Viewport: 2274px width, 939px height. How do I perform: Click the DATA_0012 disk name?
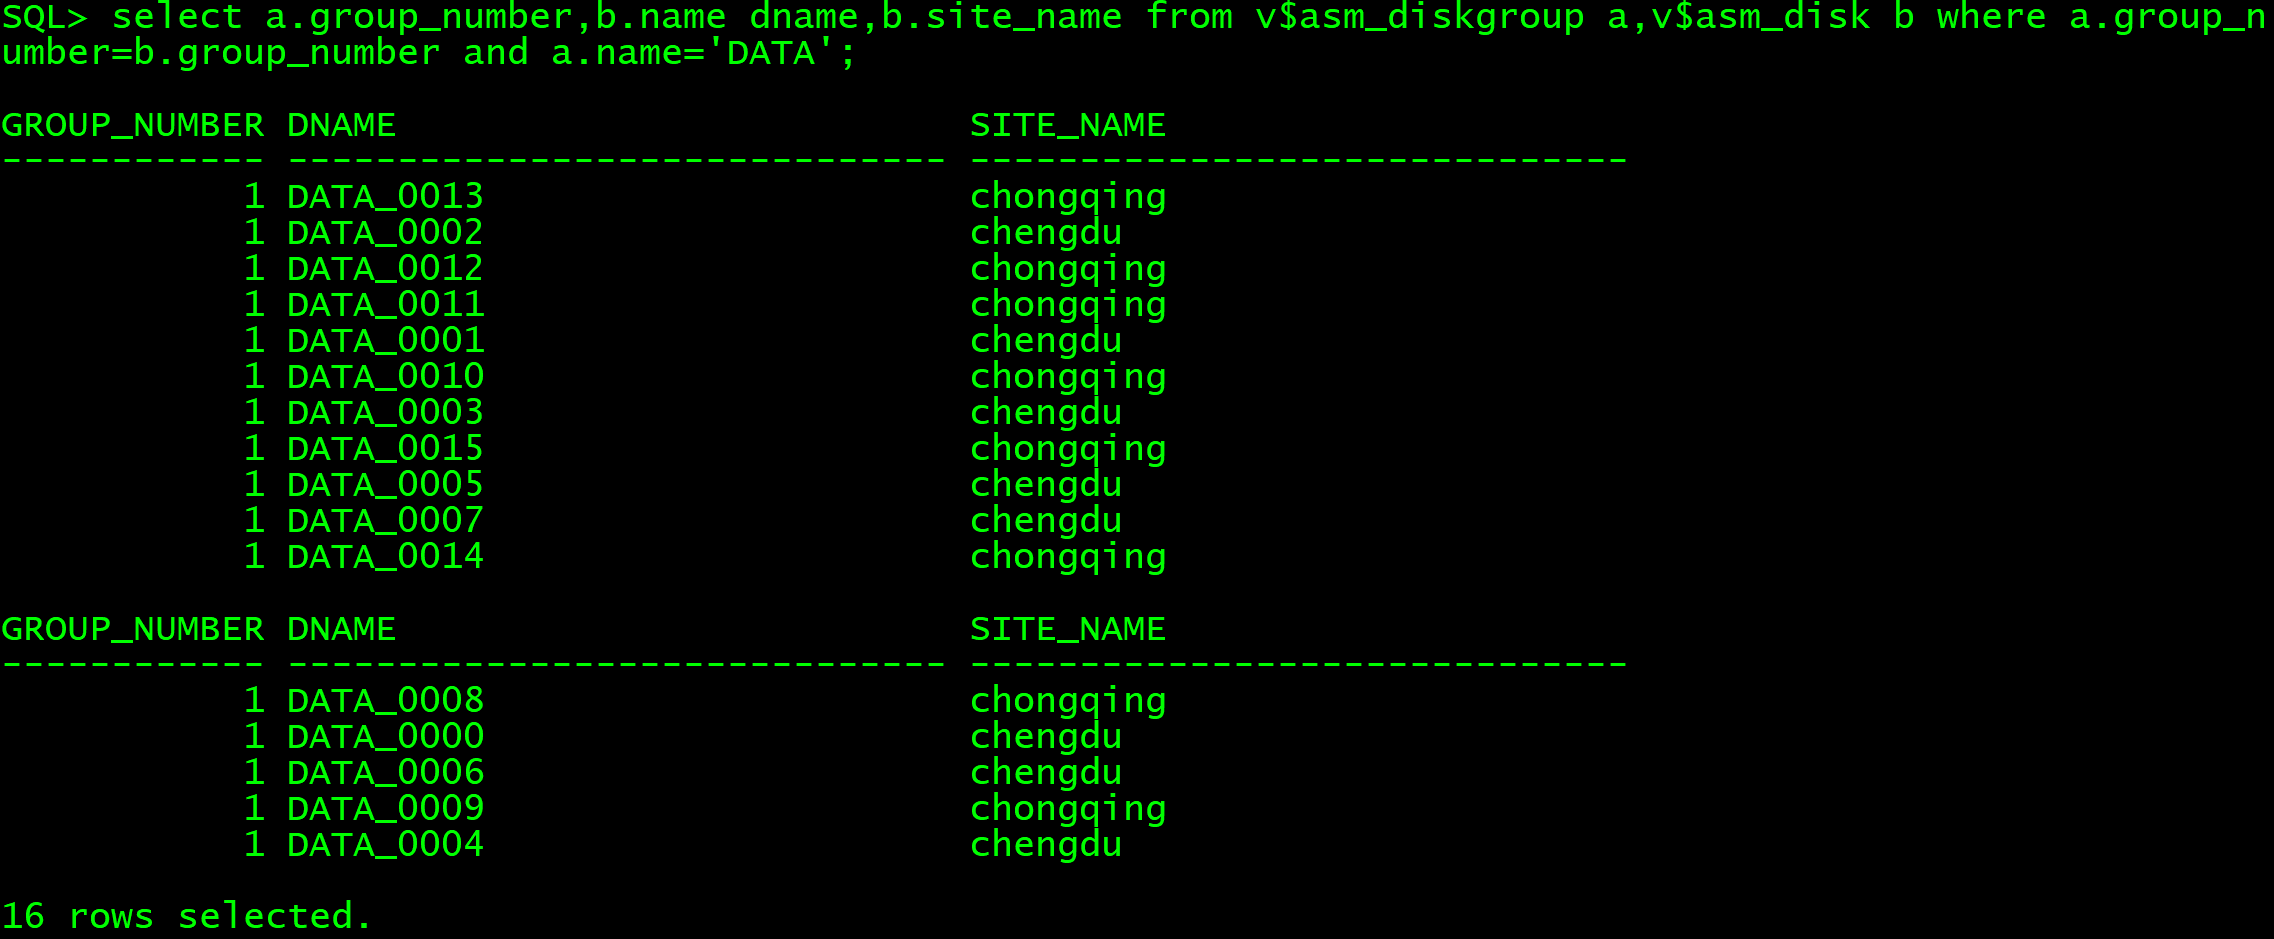385,269
